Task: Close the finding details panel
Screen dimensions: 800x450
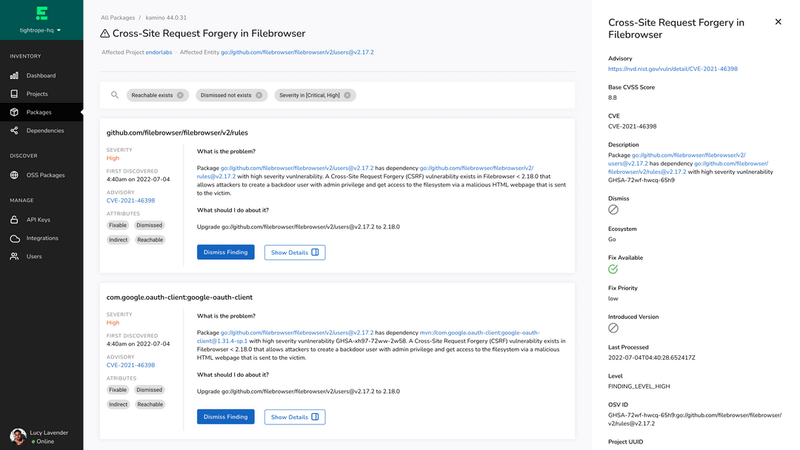Action: click(778, 21)
